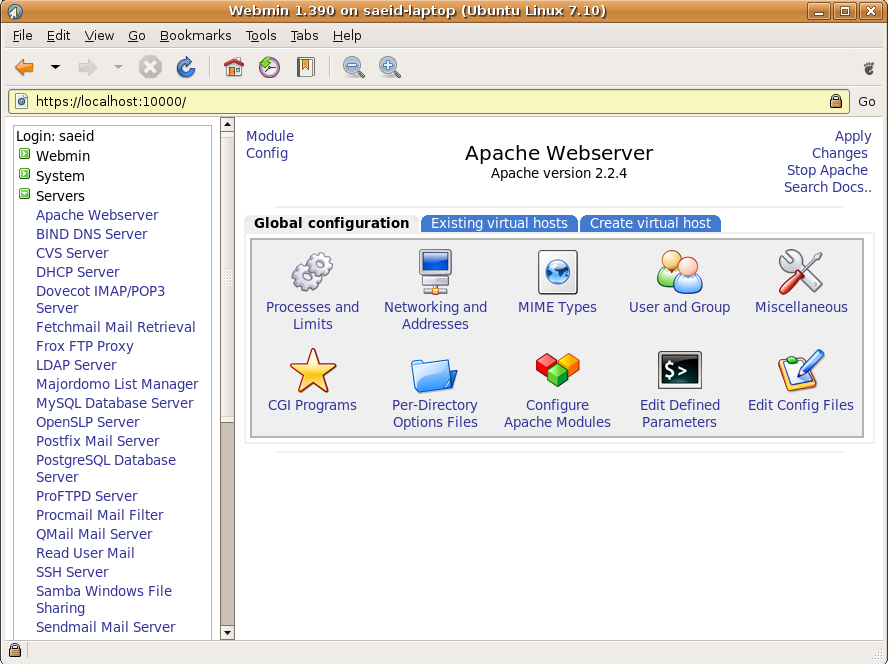
Task: Click the MIME Types icon
Action: [557, 272]
